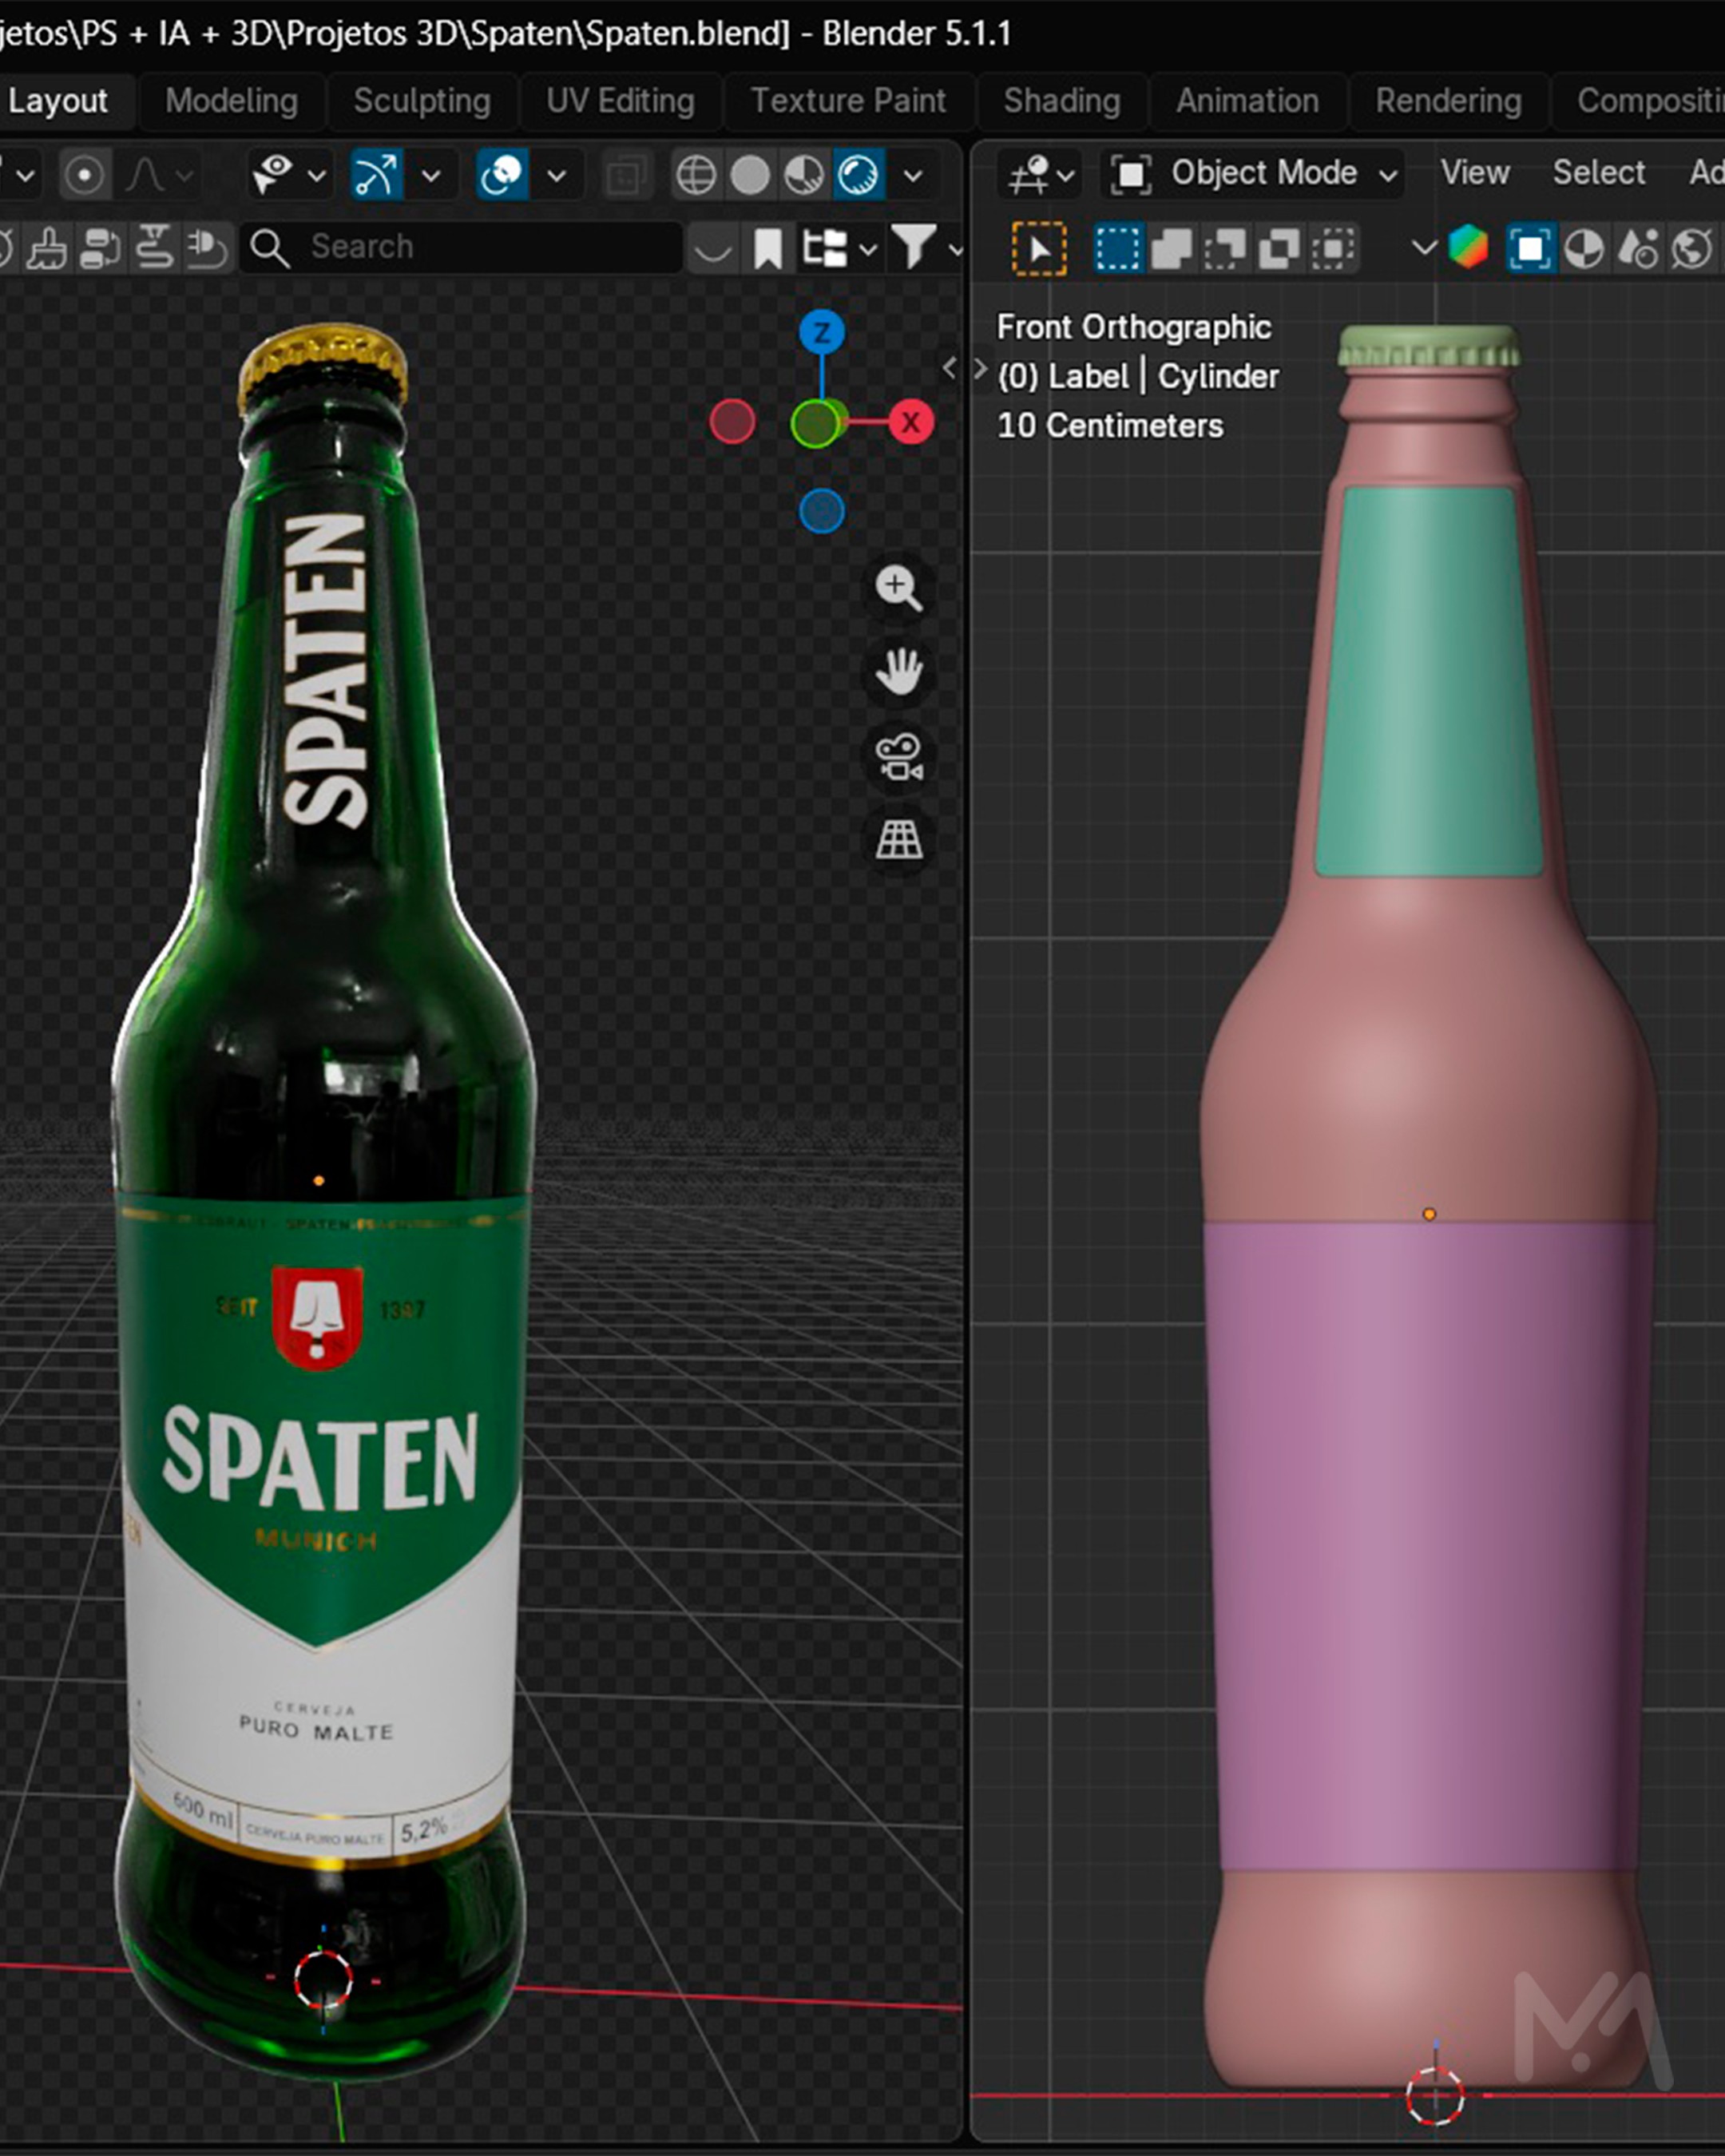1725x2156 pixels.
Task: Toggle the camera view button
Action: coord(898,756)
